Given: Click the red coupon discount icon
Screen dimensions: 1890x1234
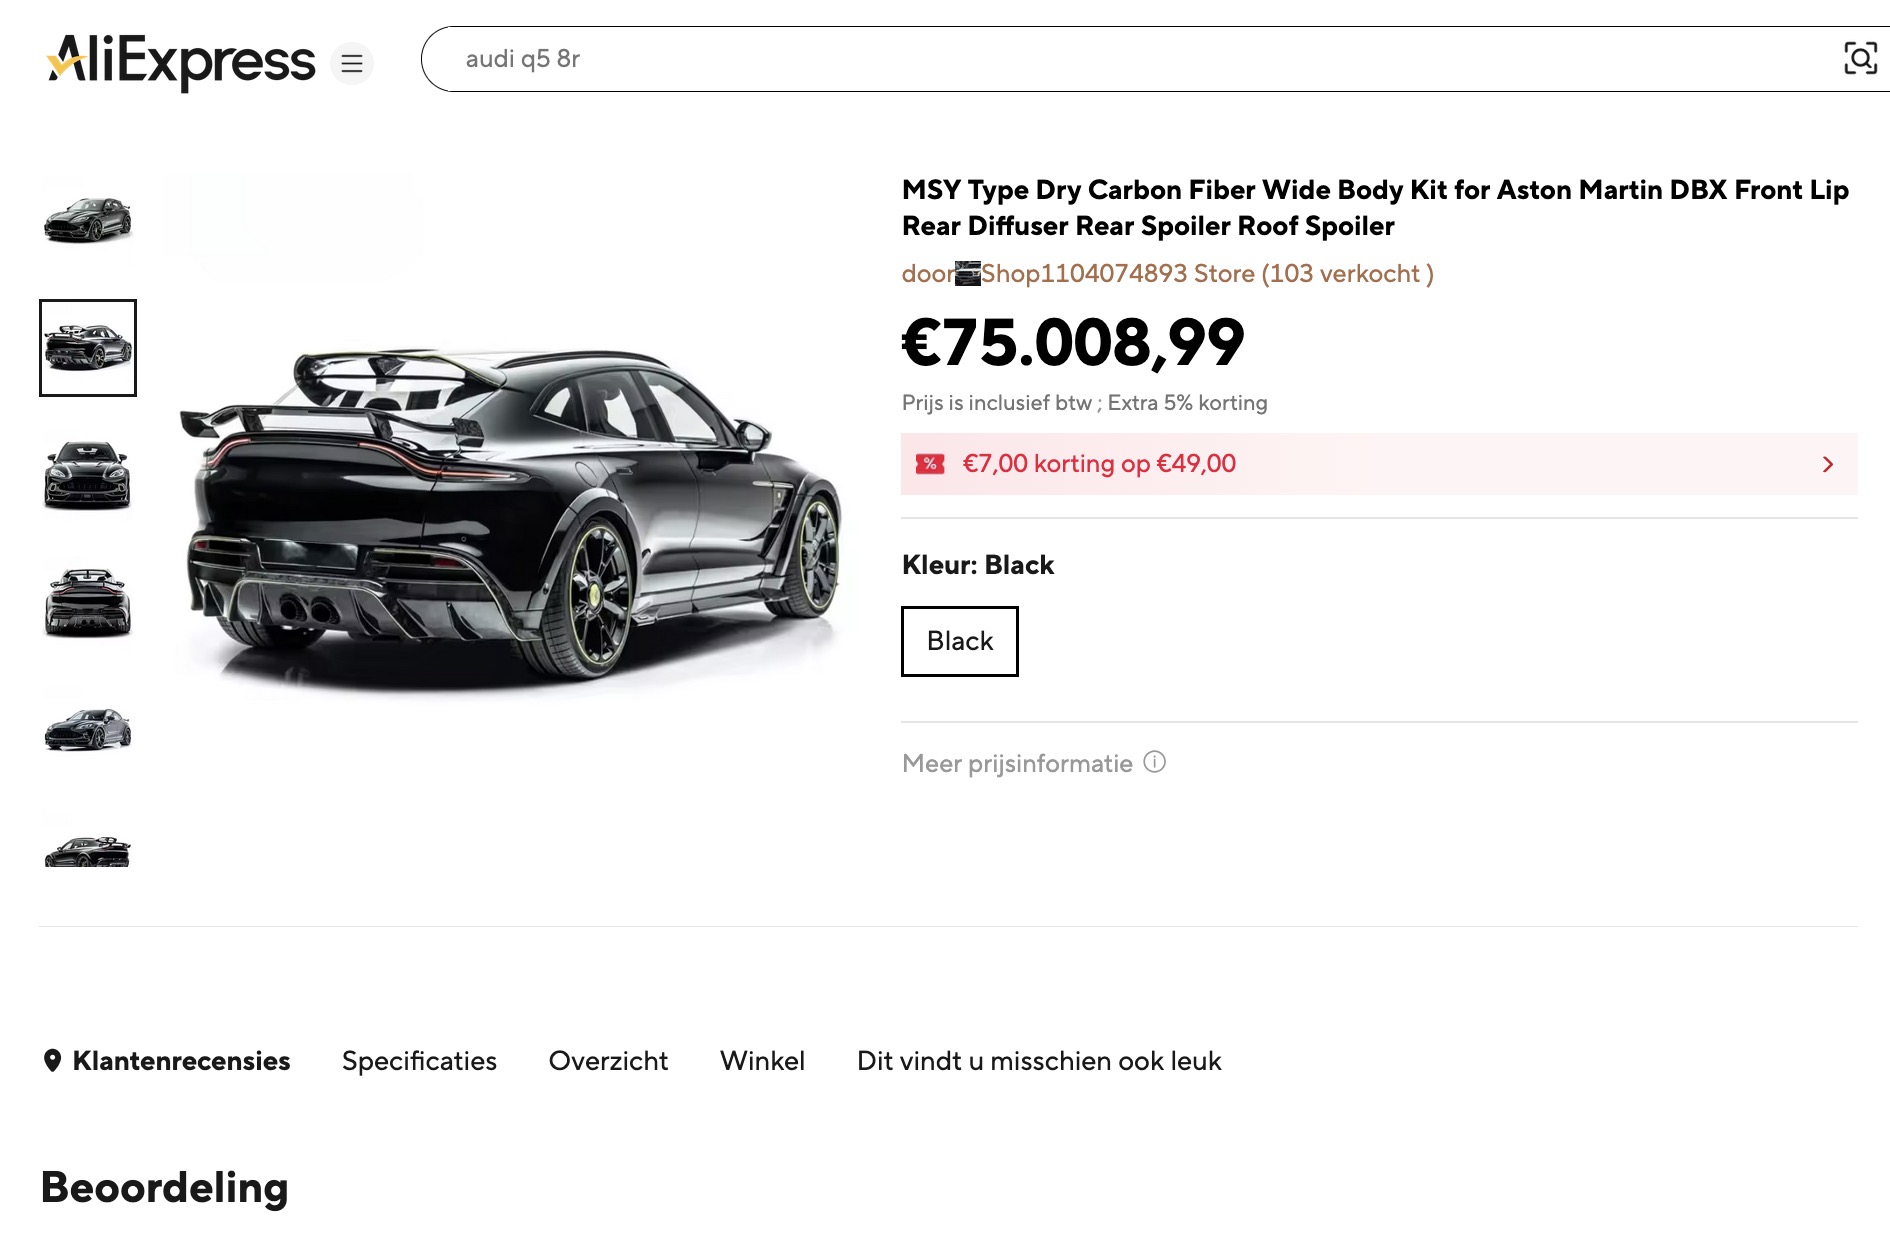Looking at the screenshot, I should point(930,464).
